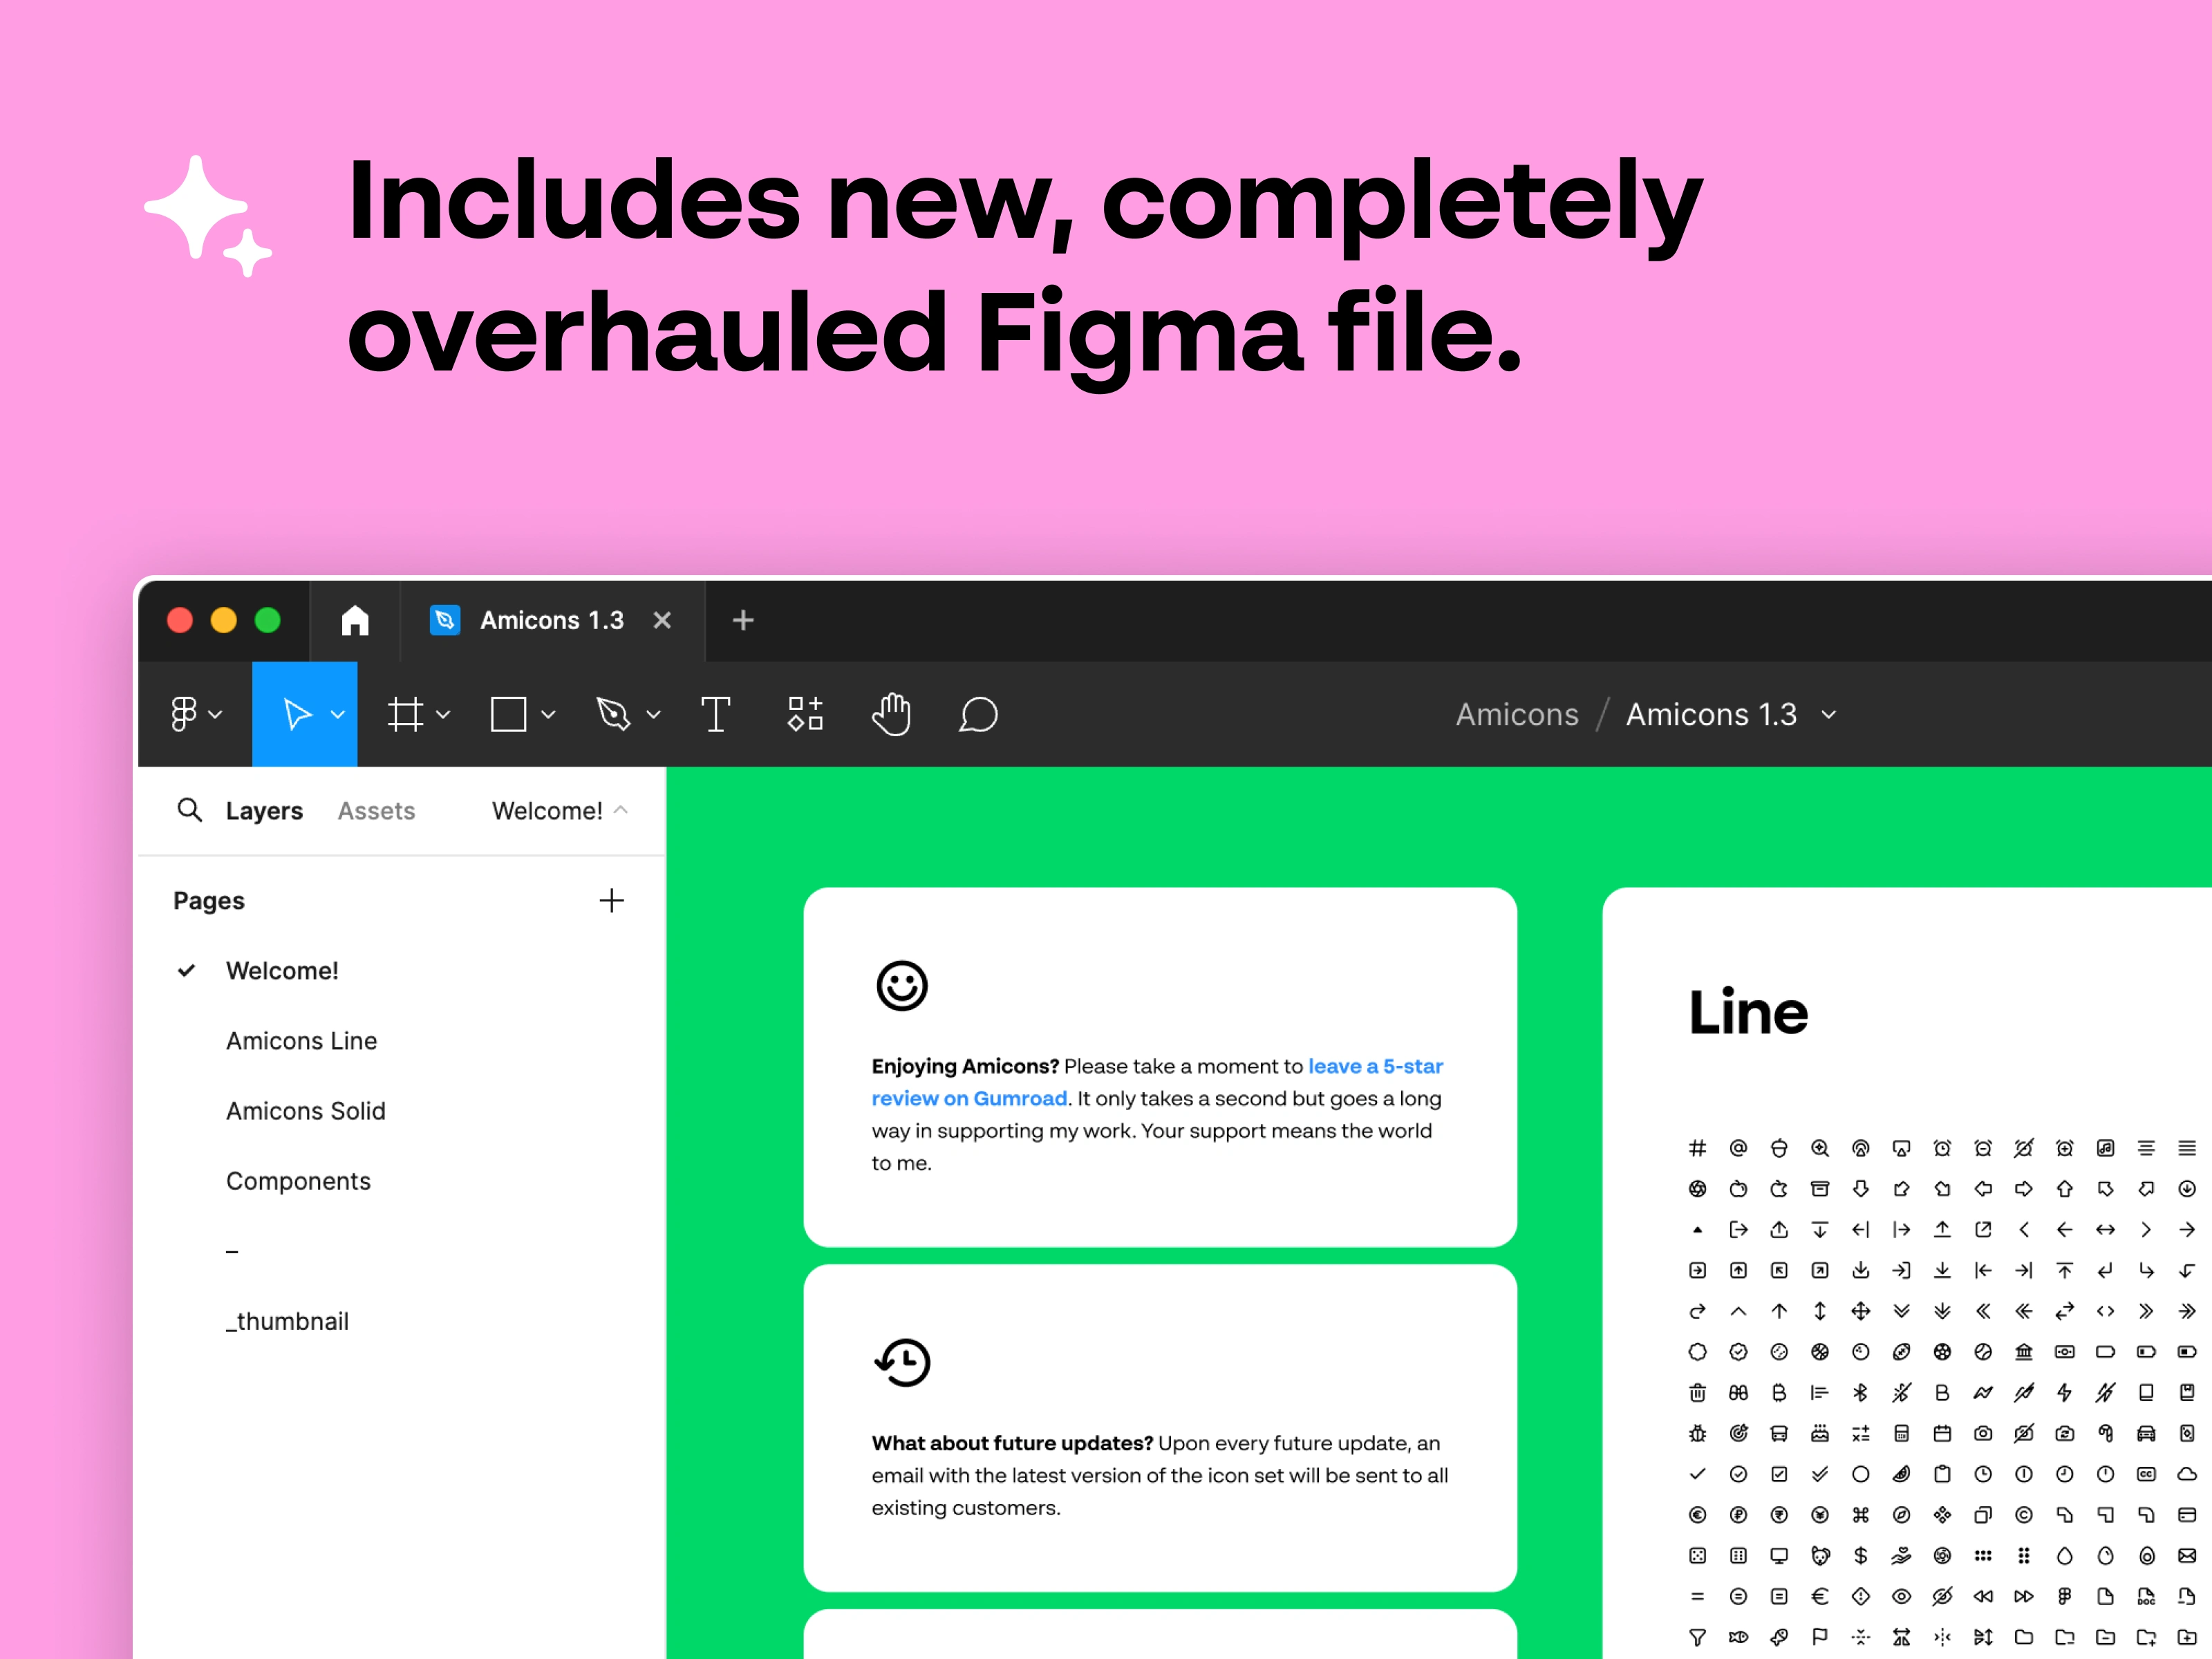Image resolution: width=2212 pixels, height=1659 pixels.
Task: Activate the Hand tool
Action: 891,714
